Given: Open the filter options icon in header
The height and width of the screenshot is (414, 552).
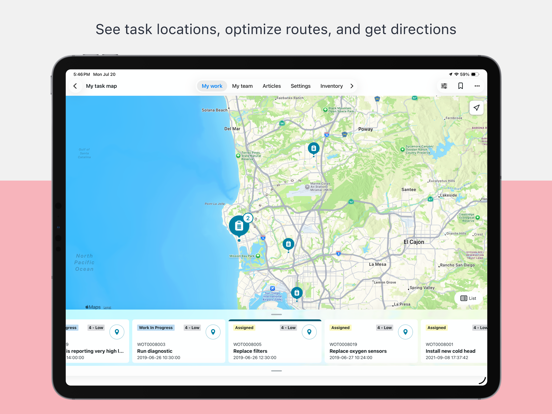Looking at the screenshot, I should pyautogui.click(x=444, y=86).
